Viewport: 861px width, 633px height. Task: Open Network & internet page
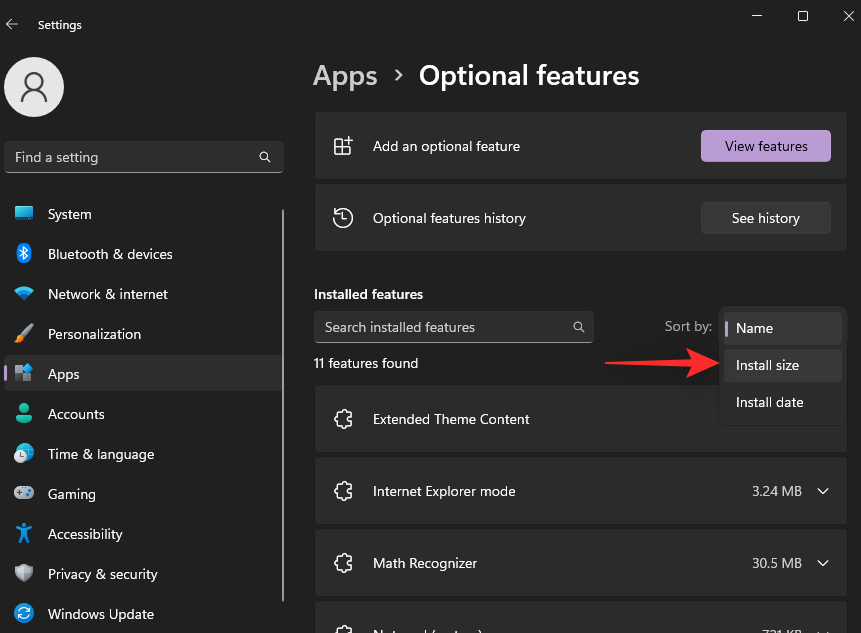pyautogui.click(x=143, y=294)
